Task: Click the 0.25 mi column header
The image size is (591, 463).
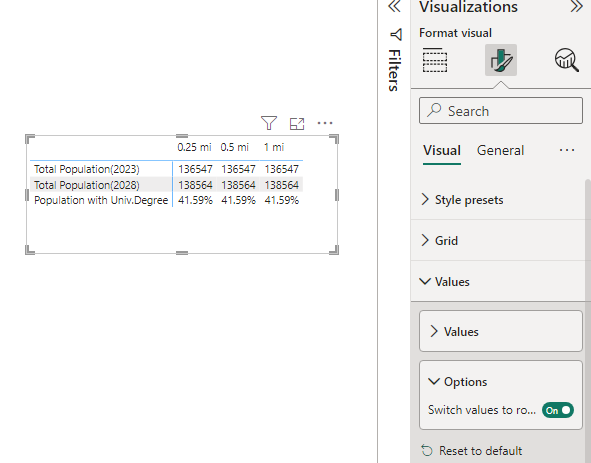Action: pos(194,147)
